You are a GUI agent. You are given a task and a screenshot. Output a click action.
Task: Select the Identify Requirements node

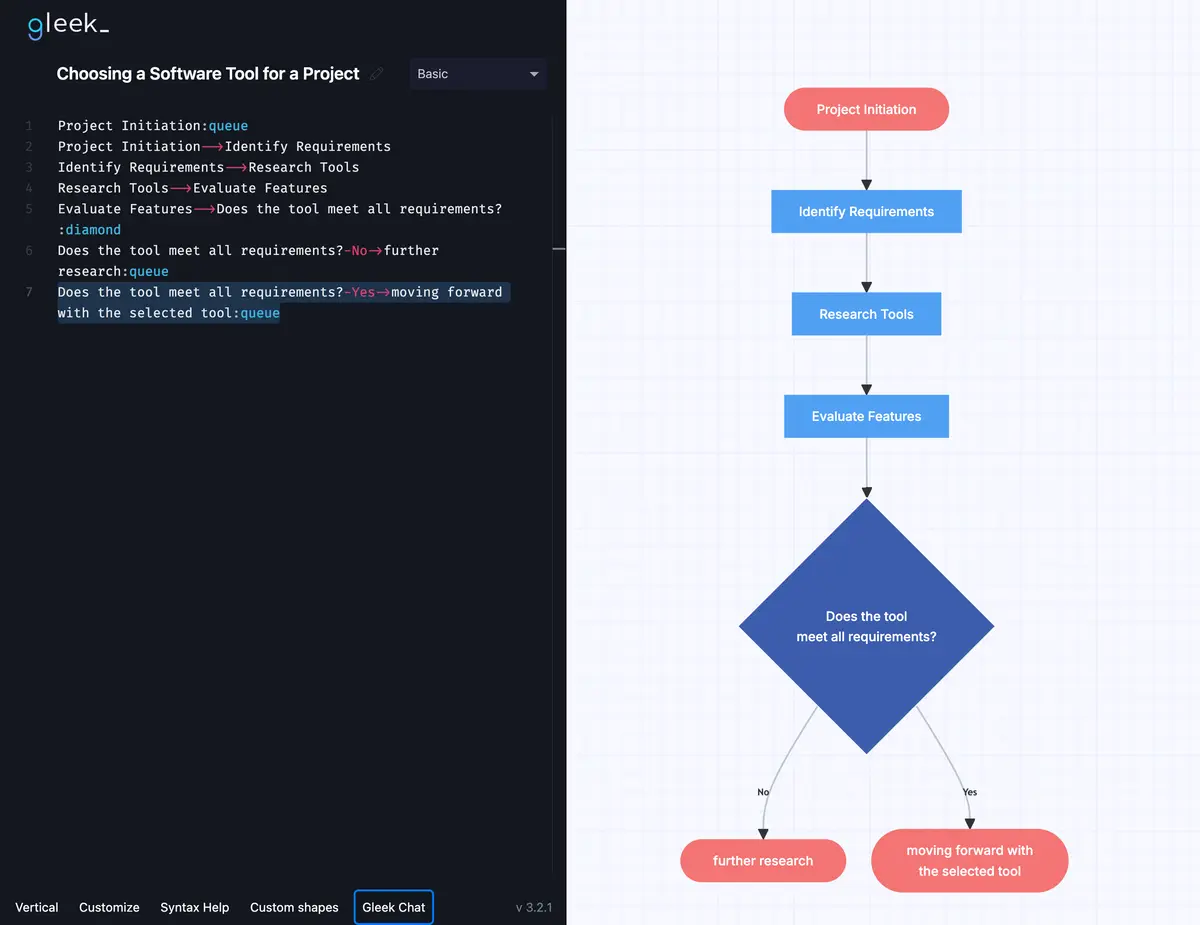point(866,212)
